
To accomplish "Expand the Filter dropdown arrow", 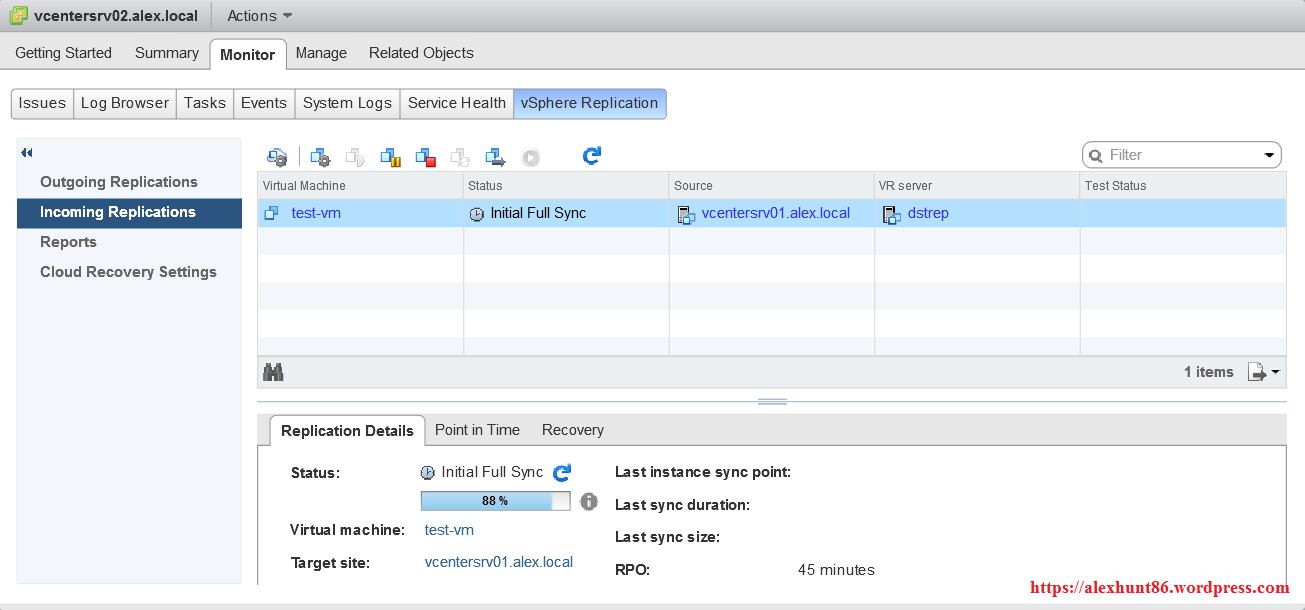I will point(1269,155).
